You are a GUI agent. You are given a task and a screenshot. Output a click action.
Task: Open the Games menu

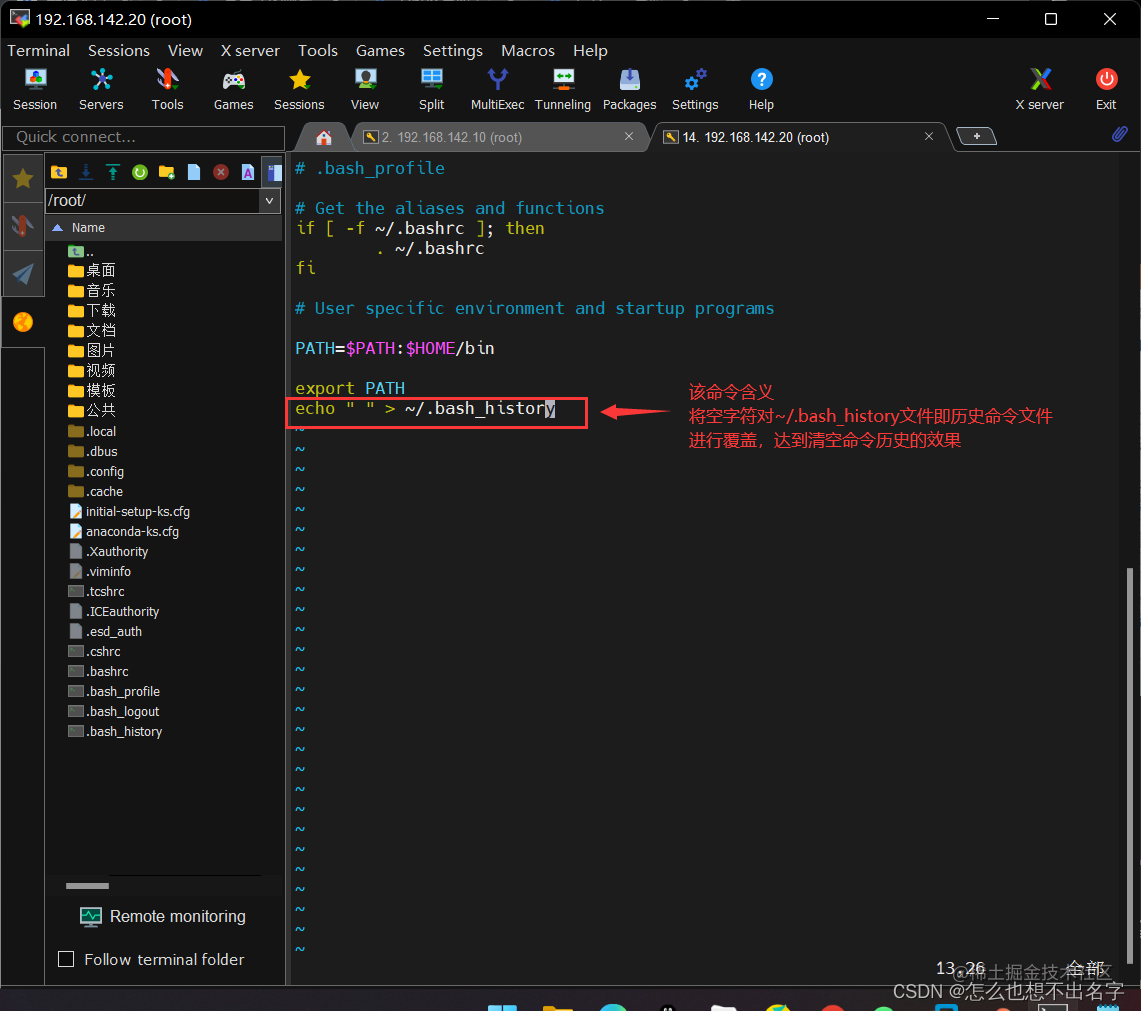tap(380, 50)
